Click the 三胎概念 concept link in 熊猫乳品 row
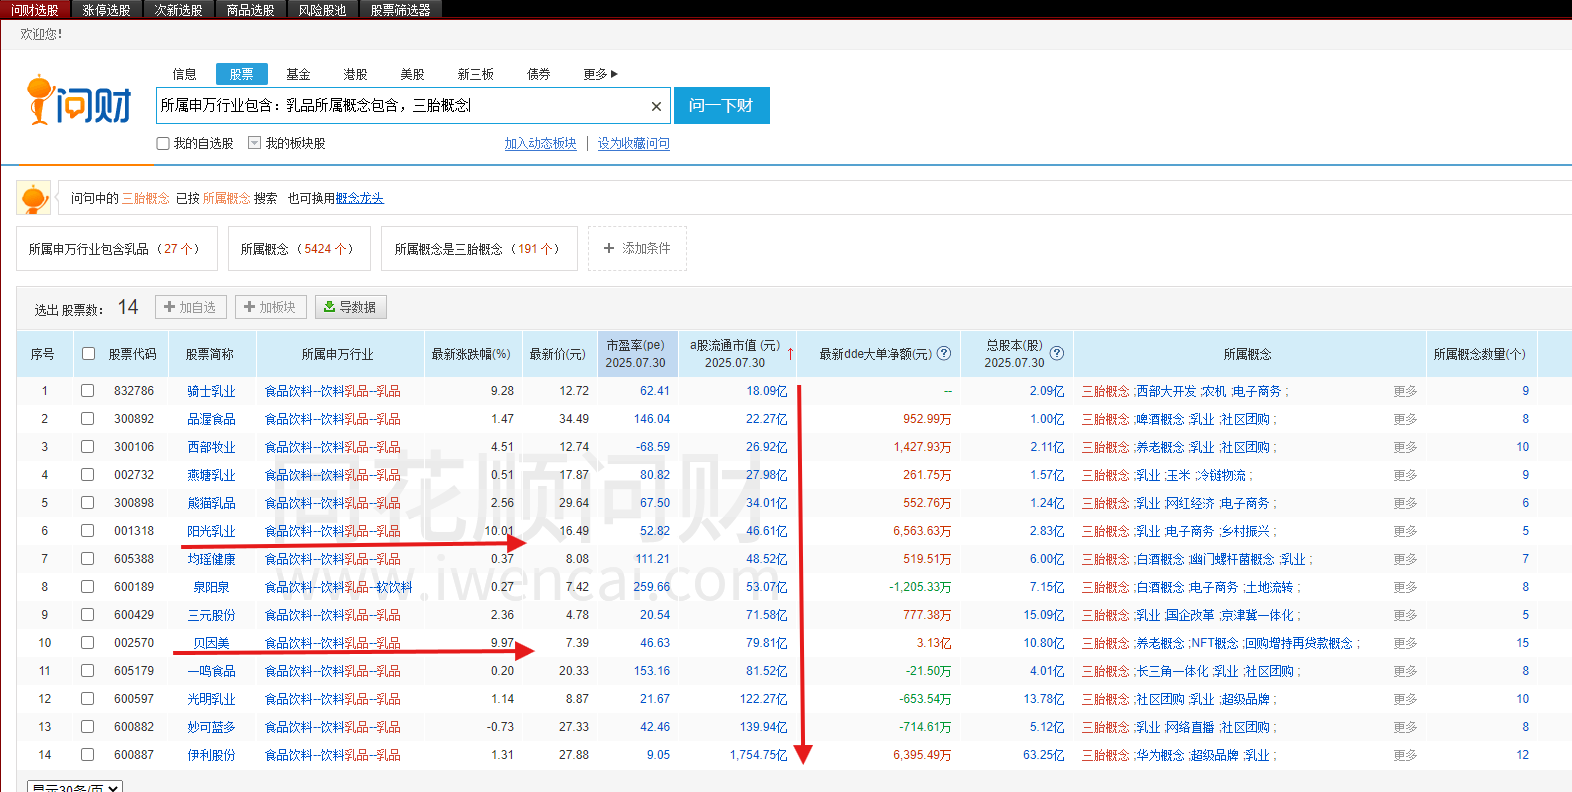Viewport: 1572px width, 792px height. [1105, 503]
